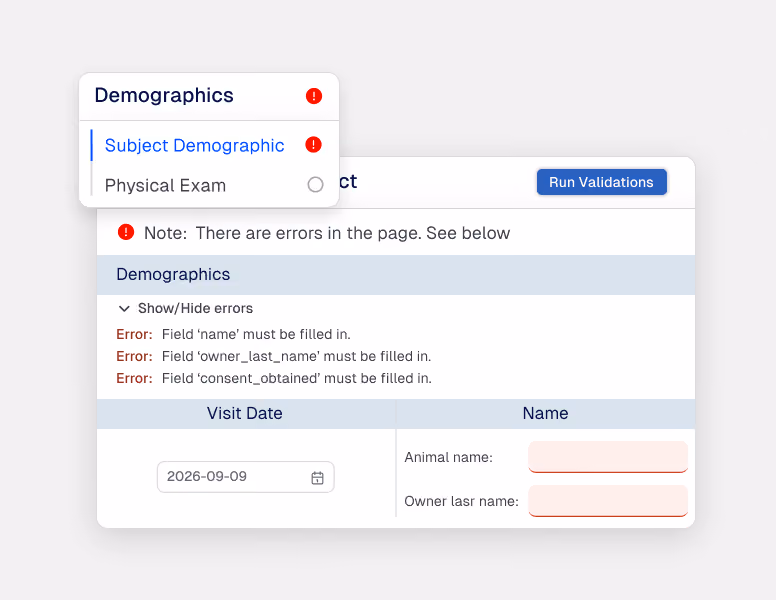Click the Visit Date input showing 2026-09-09
The height and width of the screenshot is (600, 776).
point(245,477)
